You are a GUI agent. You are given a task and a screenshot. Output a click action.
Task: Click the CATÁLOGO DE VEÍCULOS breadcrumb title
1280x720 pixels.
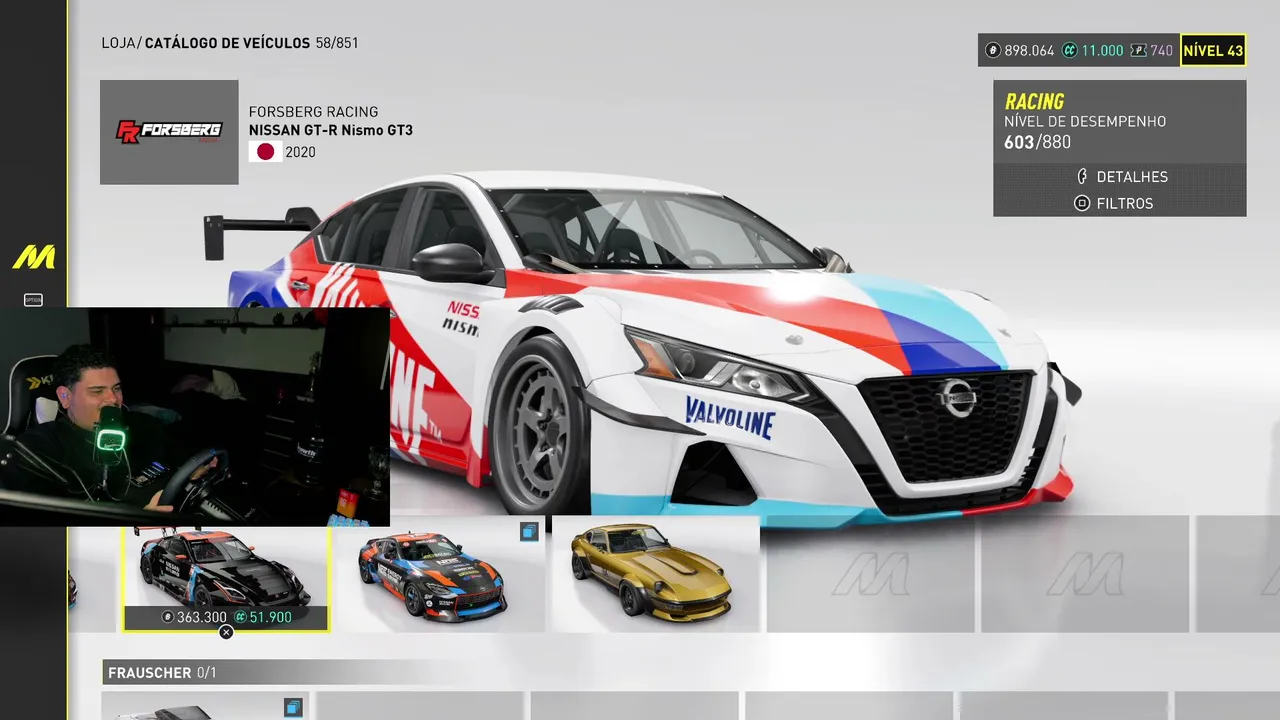coord(226,43)
